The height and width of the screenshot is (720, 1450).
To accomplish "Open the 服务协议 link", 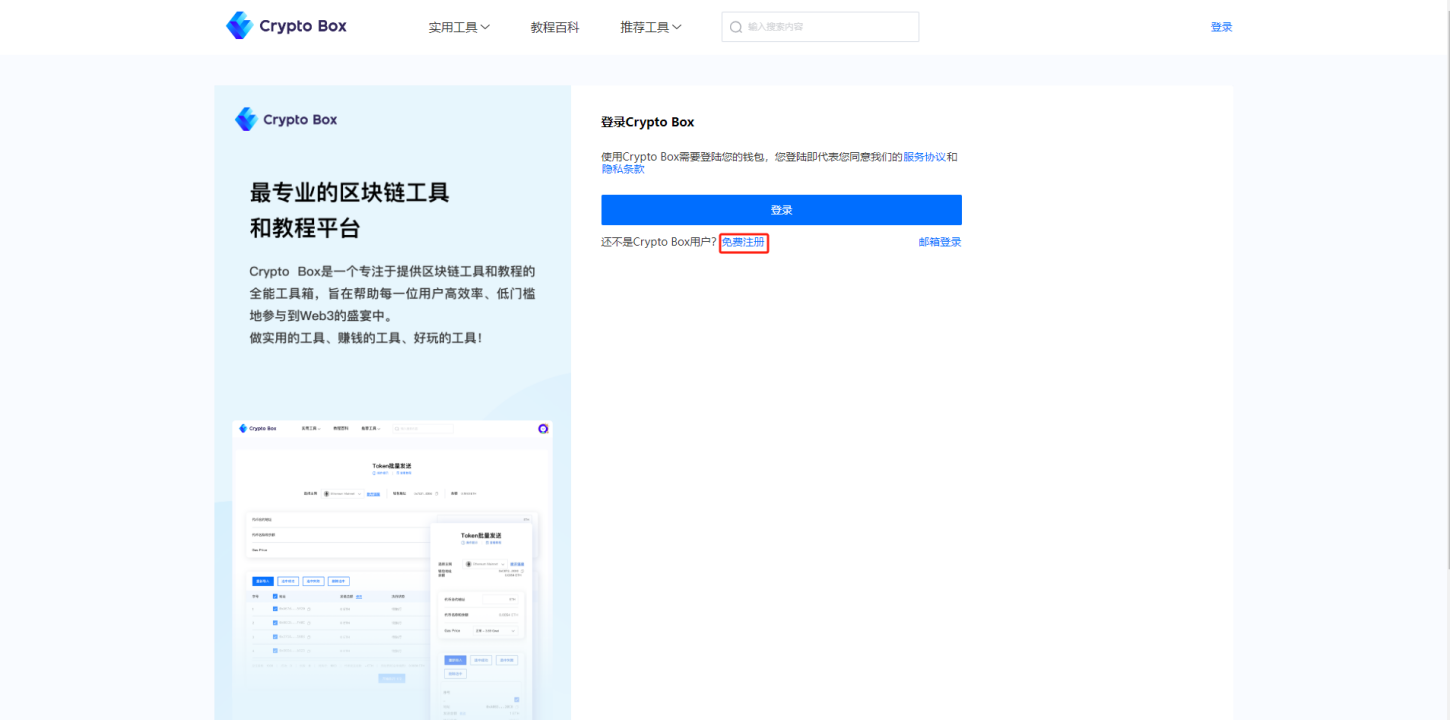I will pyautogui.click(x=924, y=157).
